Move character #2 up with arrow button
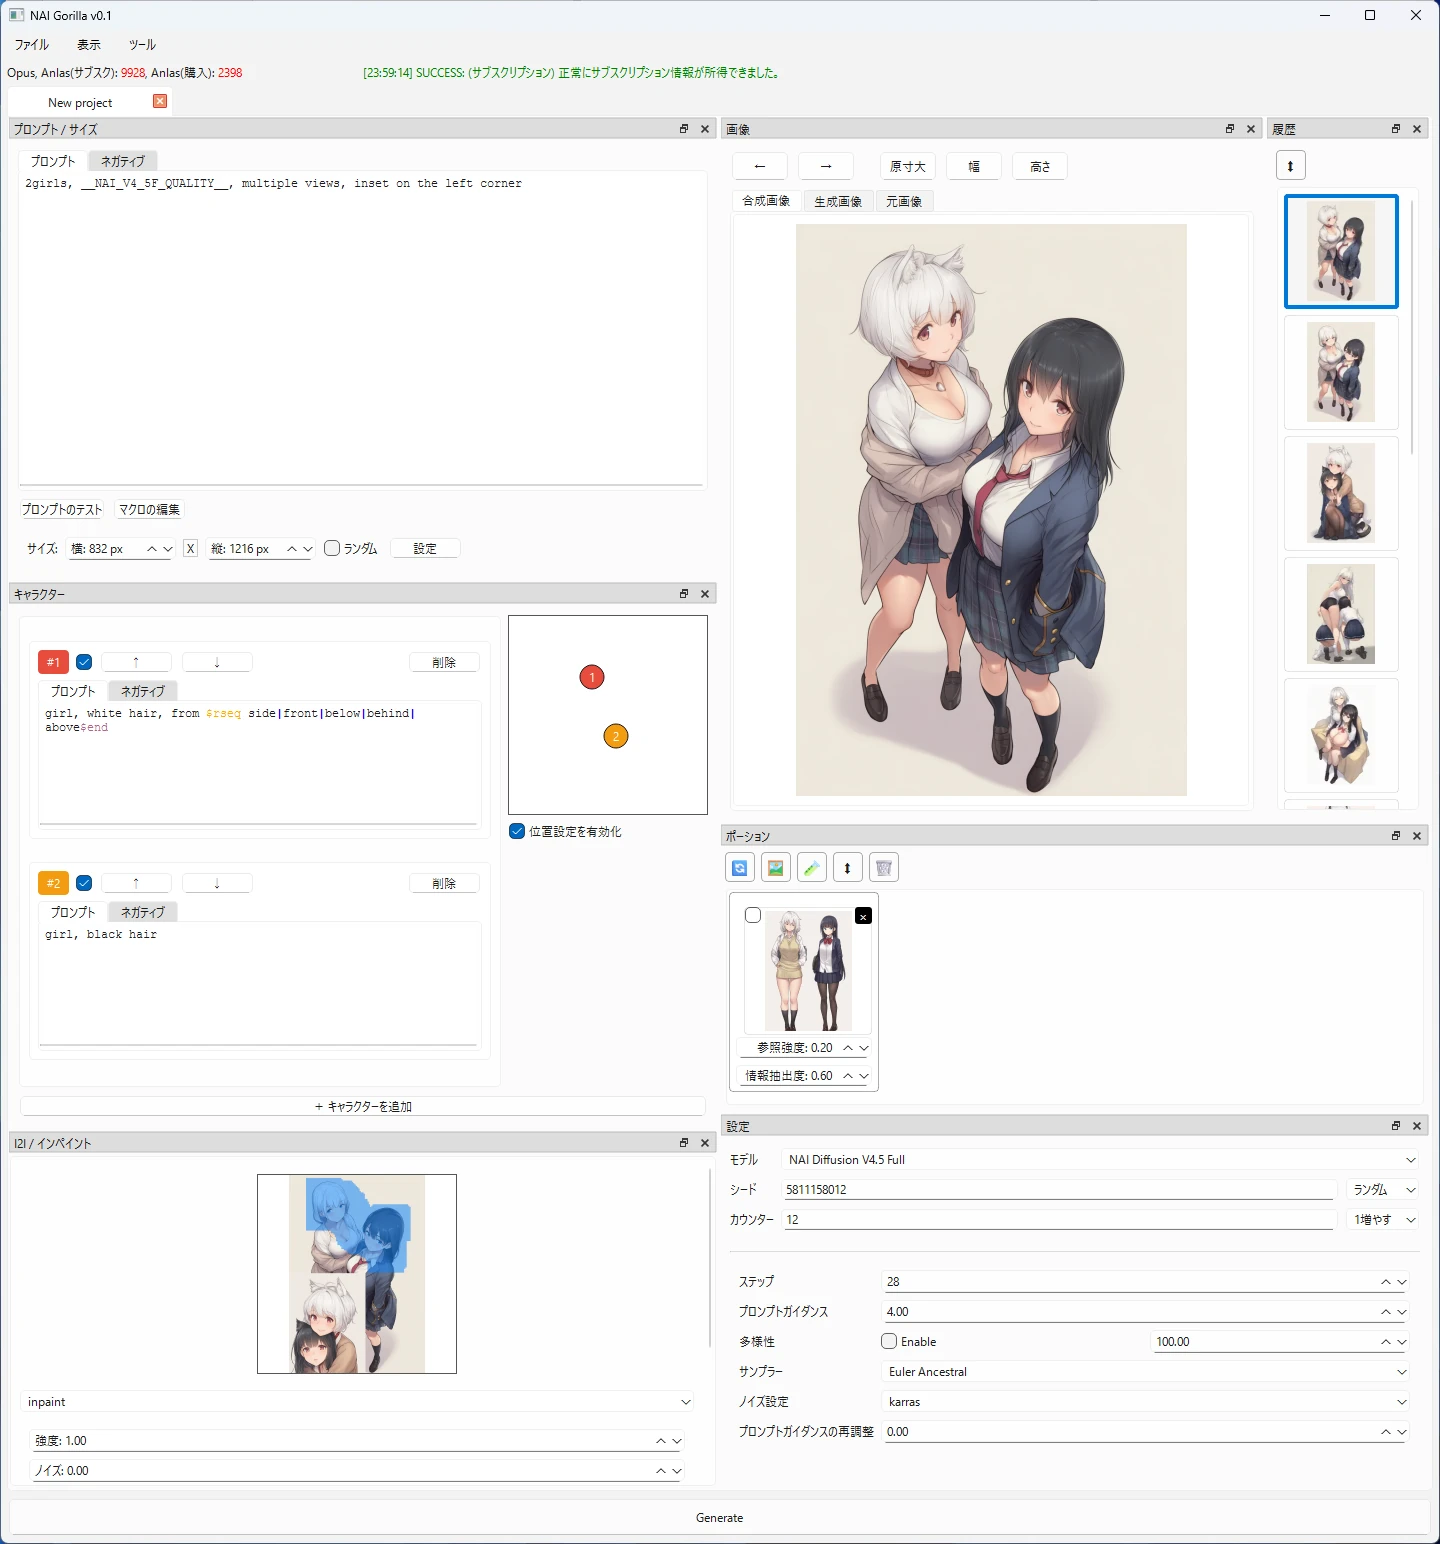The image size is (1440, 1544). point(136,883)
